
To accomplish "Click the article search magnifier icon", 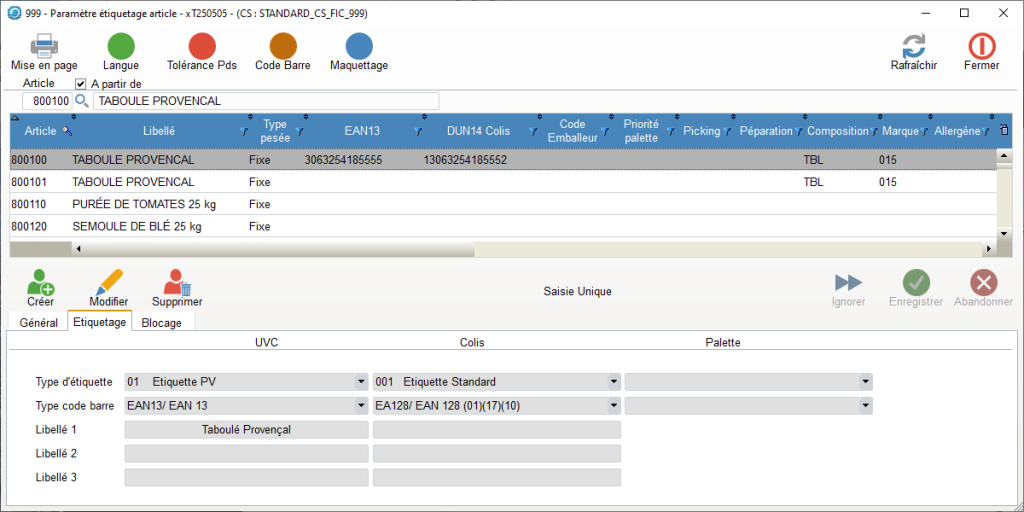I will (x=82, y=101).
